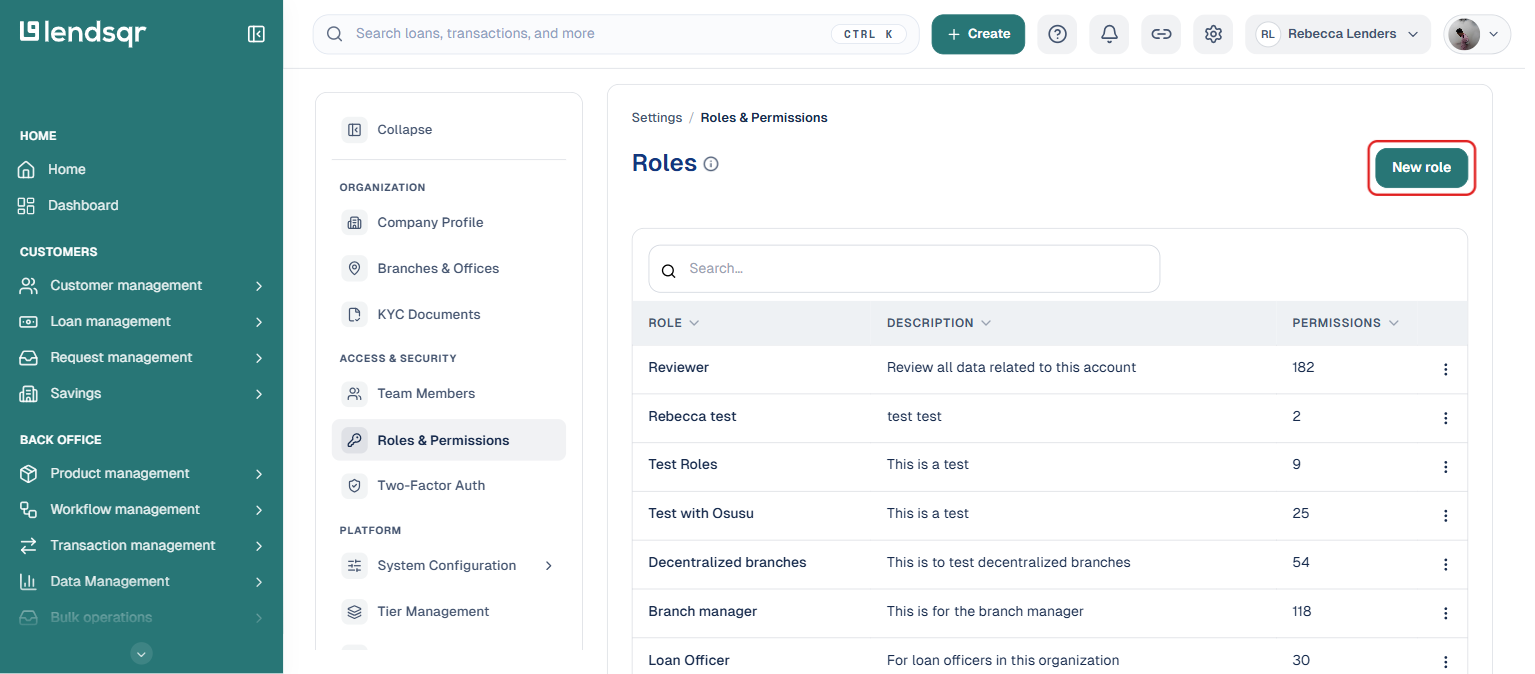Open row actions menu for Test Roles
The image size is (1535, 674).
click(1445, 467)
